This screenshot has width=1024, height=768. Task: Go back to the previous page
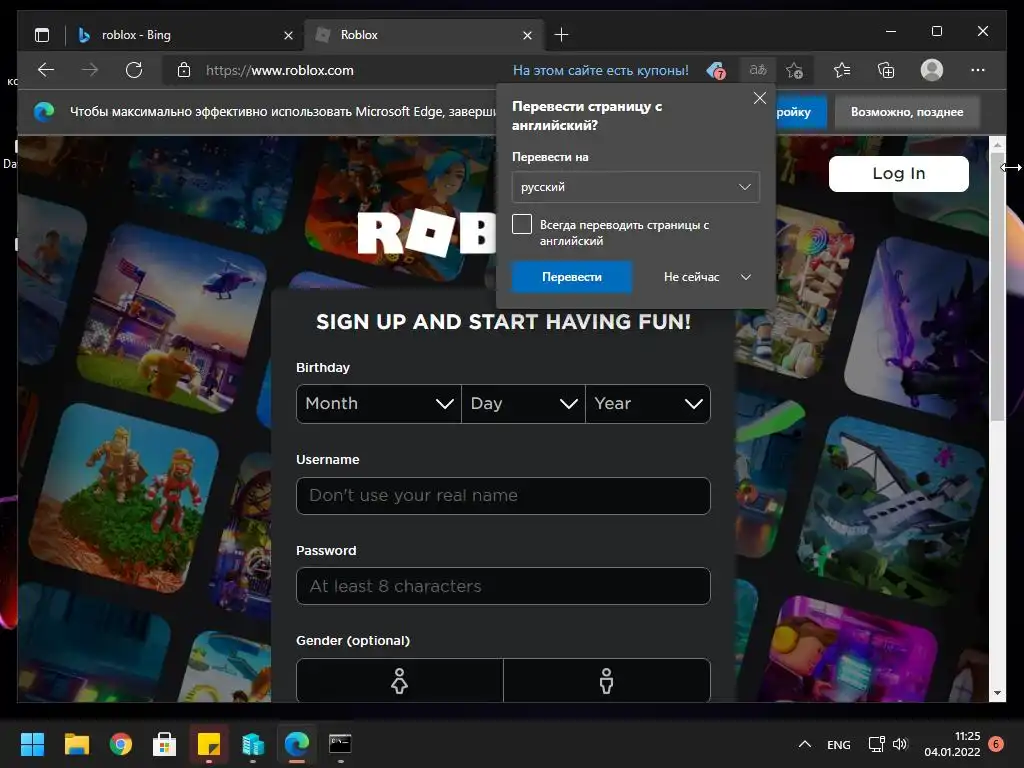tap(46, 70)
